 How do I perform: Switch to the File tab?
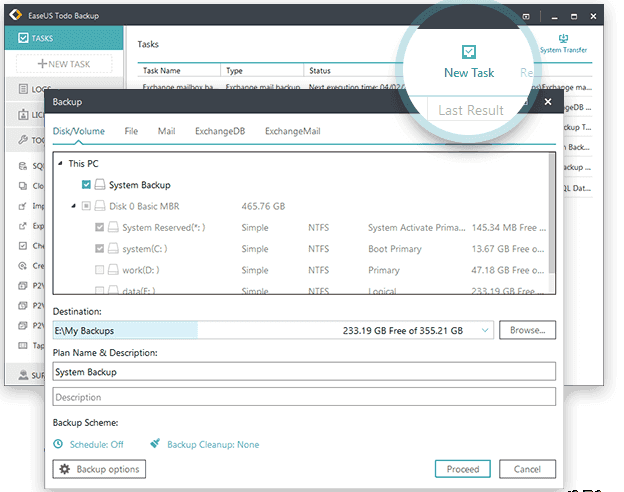point(131,131)
